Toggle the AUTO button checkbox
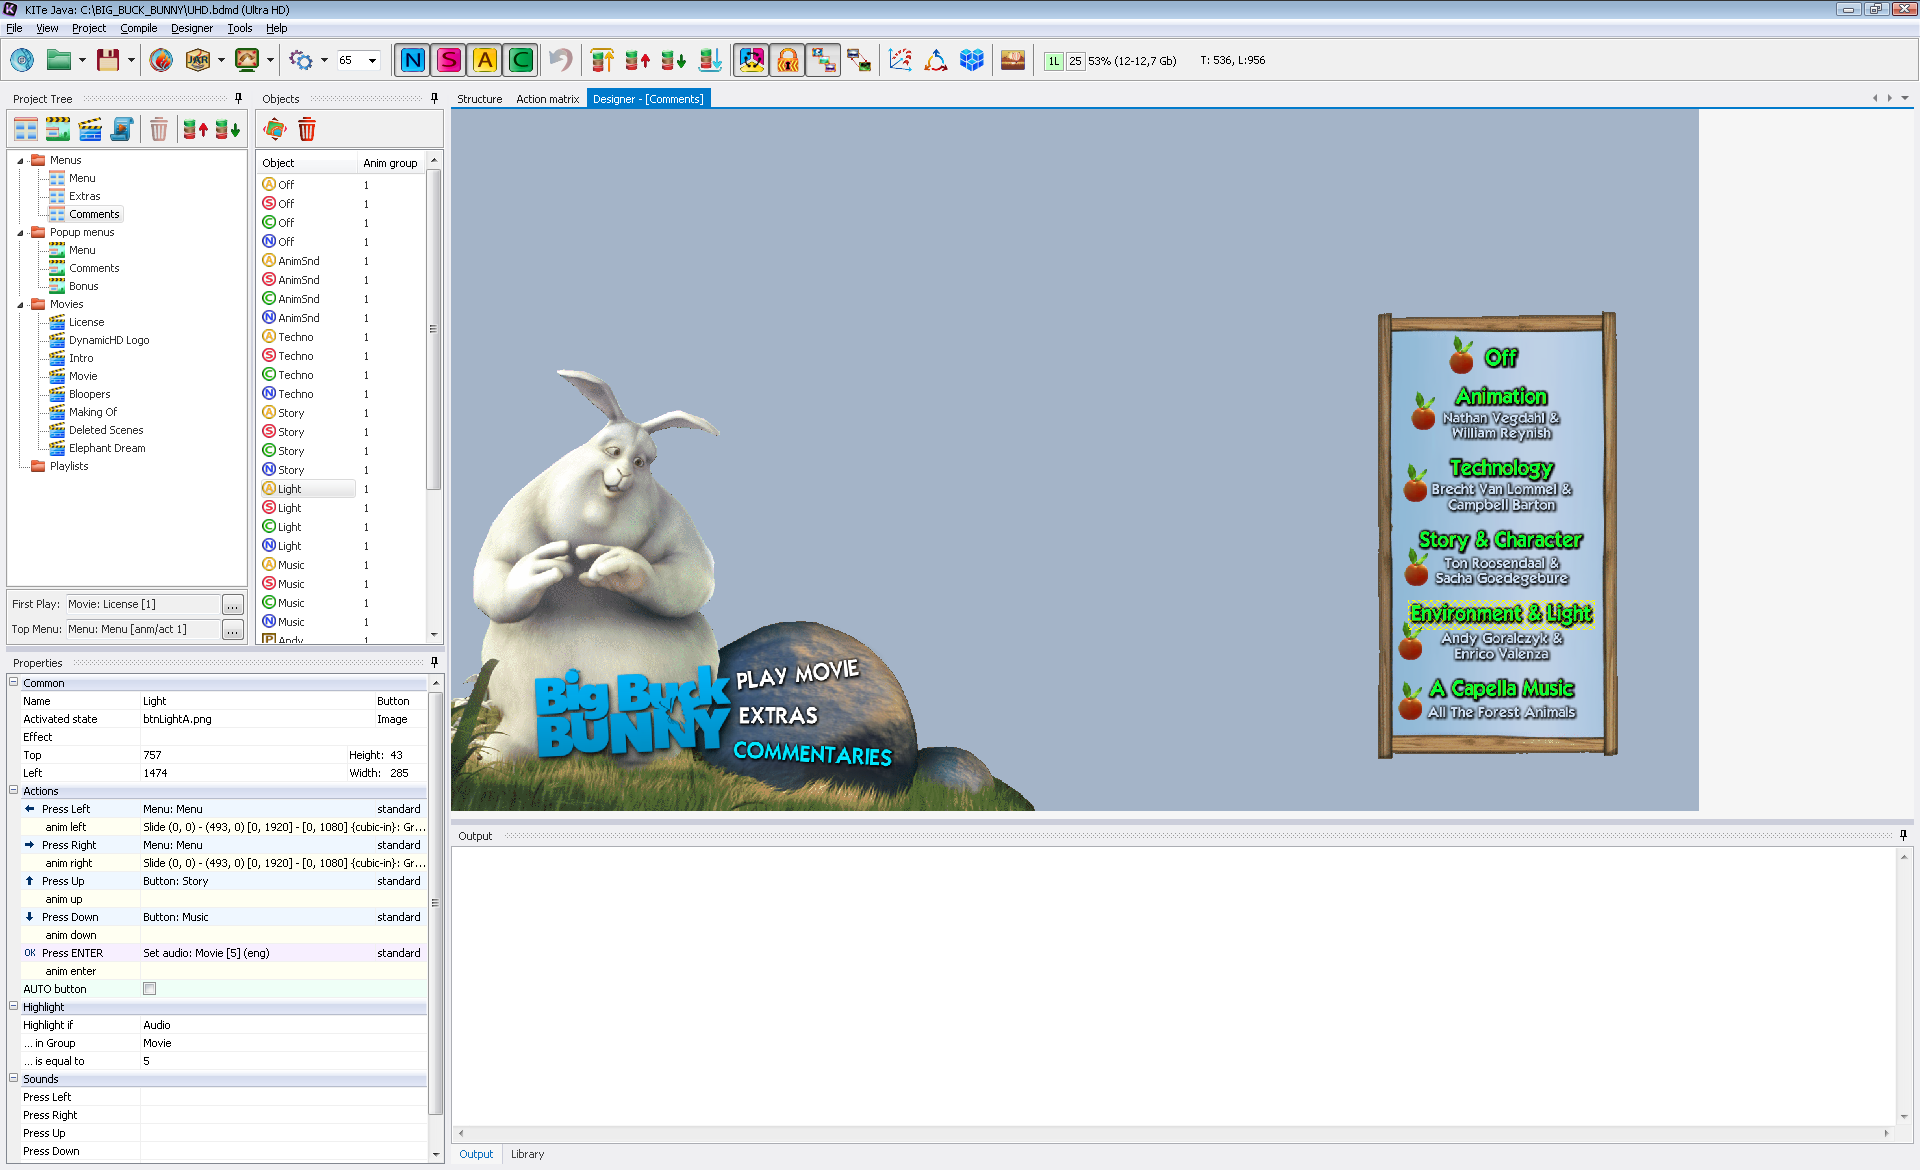1920x1170 pixels. click(150, 989)
